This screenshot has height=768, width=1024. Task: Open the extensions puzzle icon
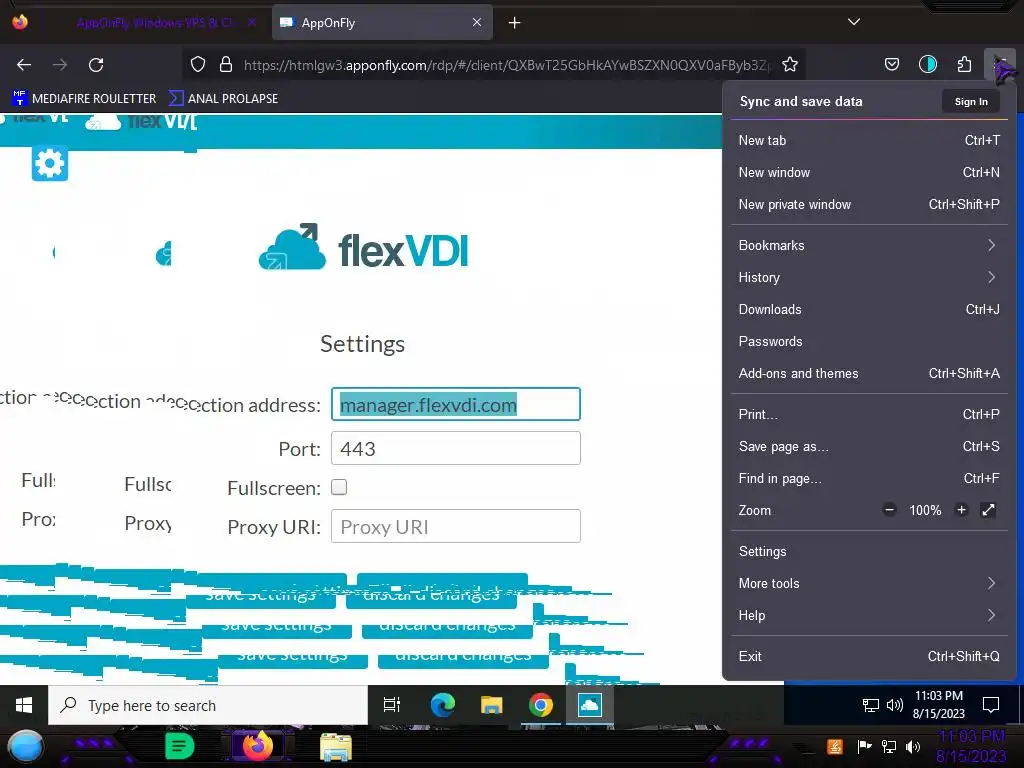pyautogui.click(x=964, y=64)
